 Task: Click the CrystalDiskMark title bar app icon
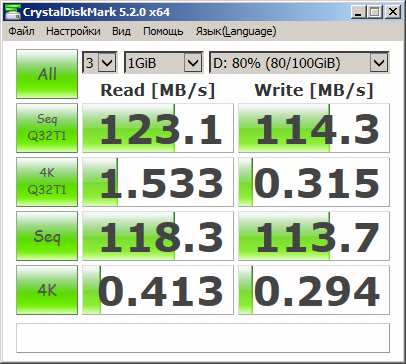12,13
